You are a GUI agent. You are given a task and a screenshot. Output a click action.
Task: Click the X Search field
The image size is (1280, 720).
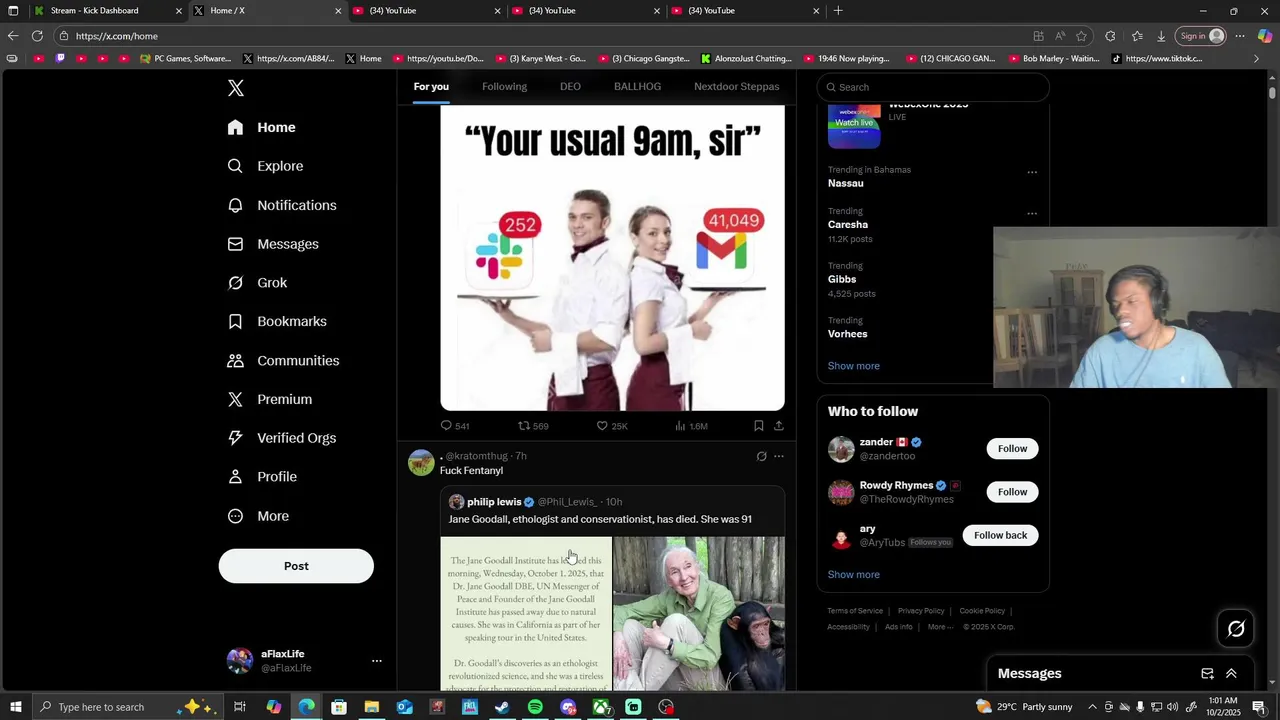tap(933, 87)
